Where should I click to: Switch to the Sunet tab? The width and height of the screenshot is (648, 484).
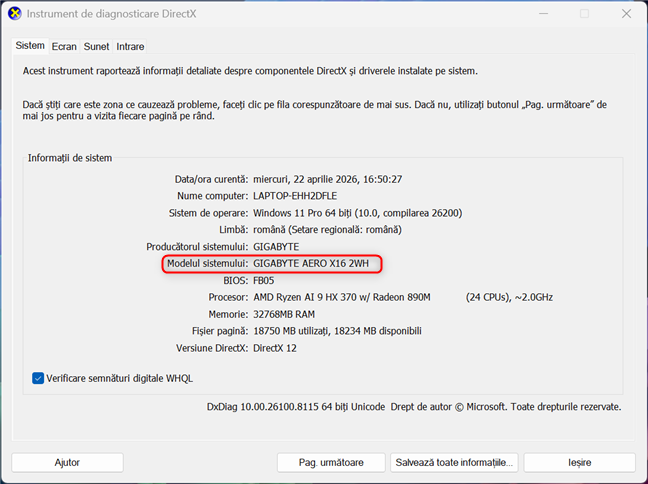pyautogui.click(x=96, y=46)
